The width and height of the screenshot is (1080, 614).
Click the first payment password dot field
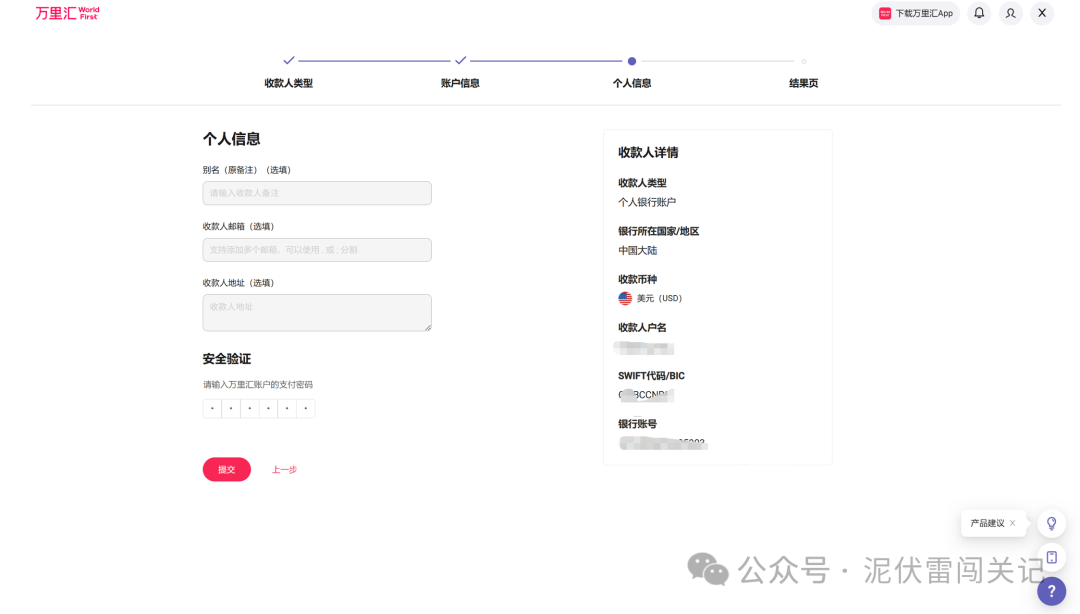[211, 408]
